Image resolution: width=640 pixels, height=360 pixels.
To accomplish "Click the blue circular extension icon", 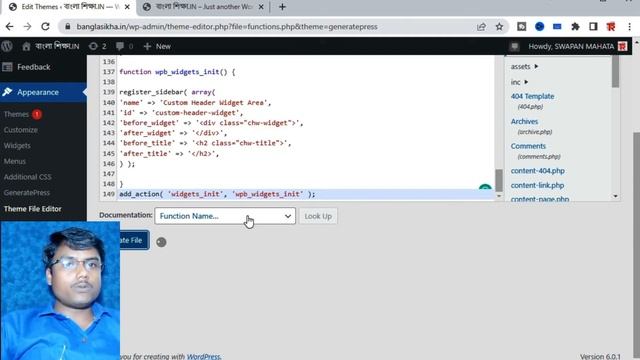I will [x=540, y=27].
